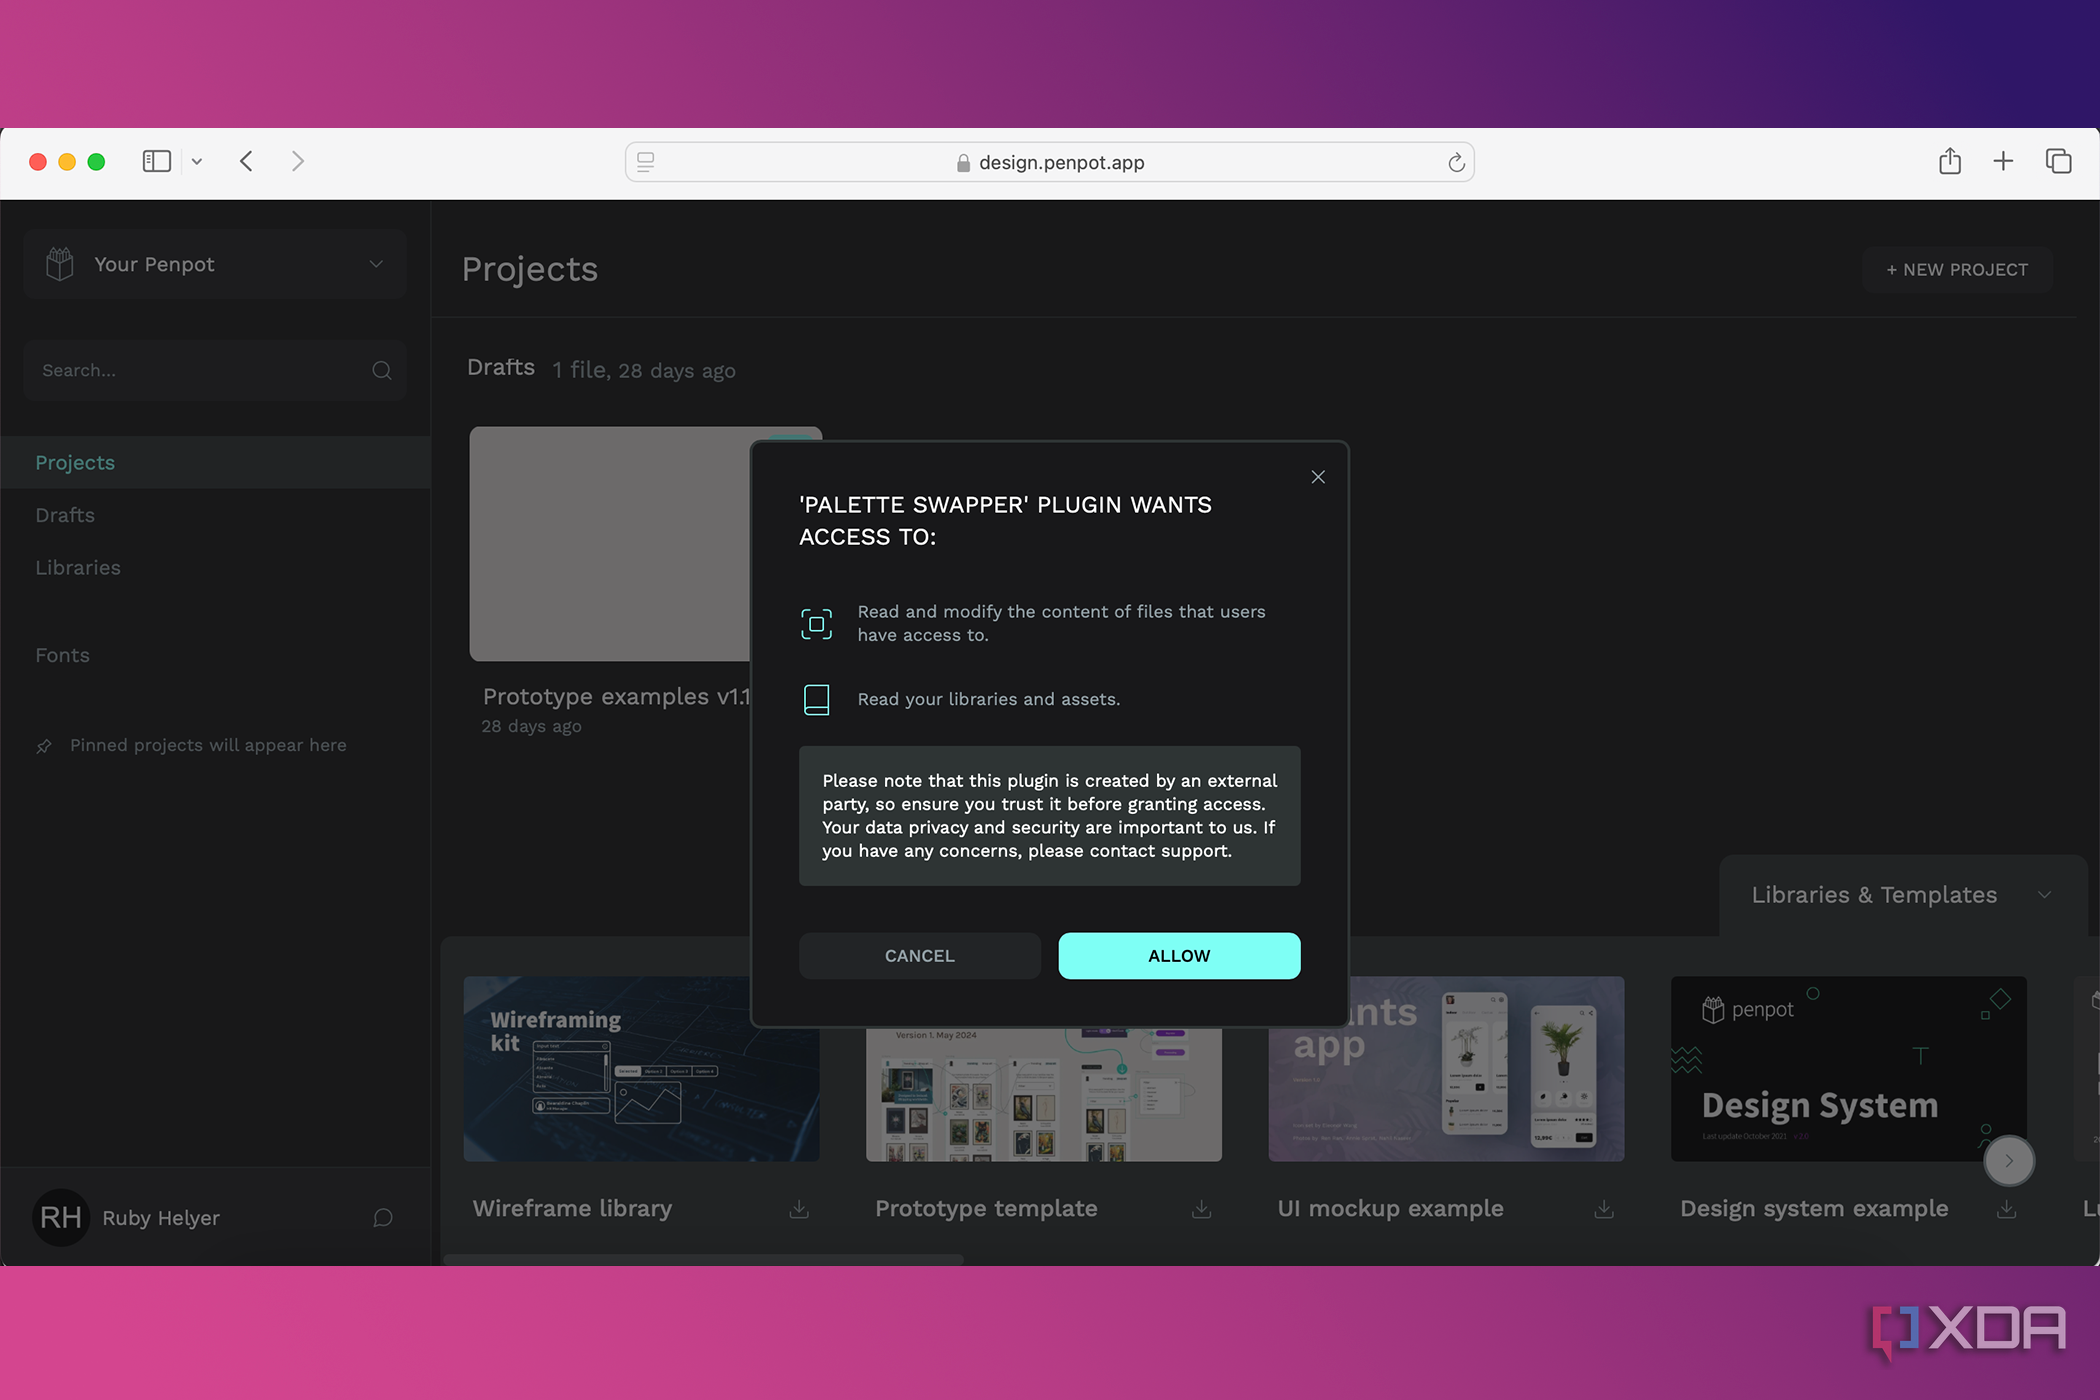Screen dimensions: 2100x1400
Task: Go forward in Safari history
Action: pos(297,161)
